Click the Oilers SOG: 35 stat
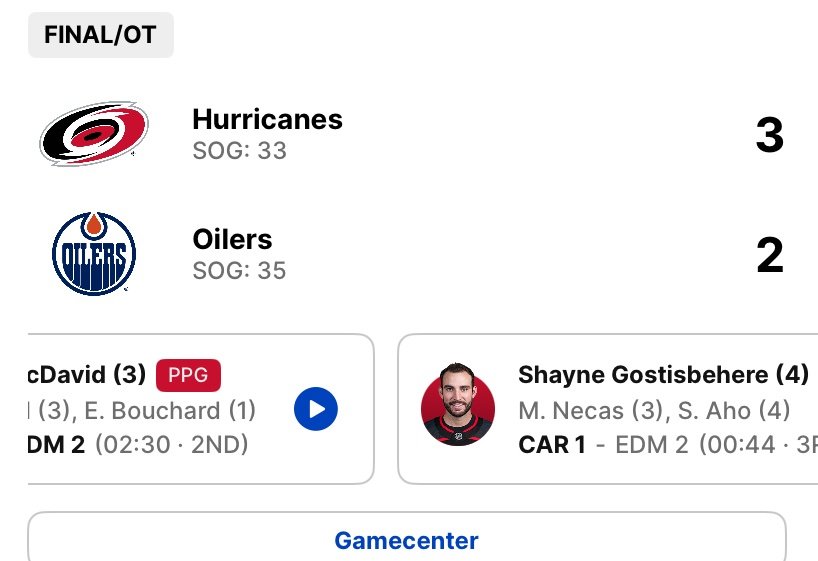 pyautogui.click(x=239, y=271)
